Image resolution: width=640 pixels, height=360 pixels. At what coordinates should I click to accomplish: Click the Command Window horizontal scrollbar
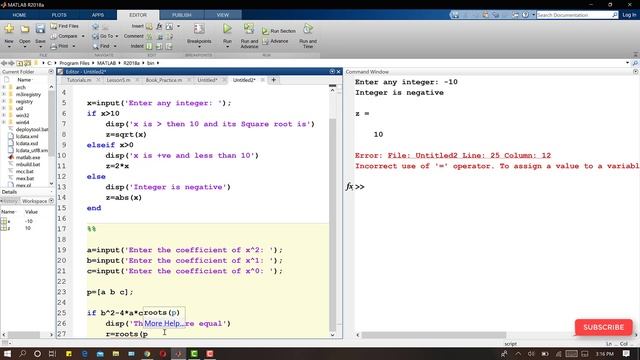434,335
